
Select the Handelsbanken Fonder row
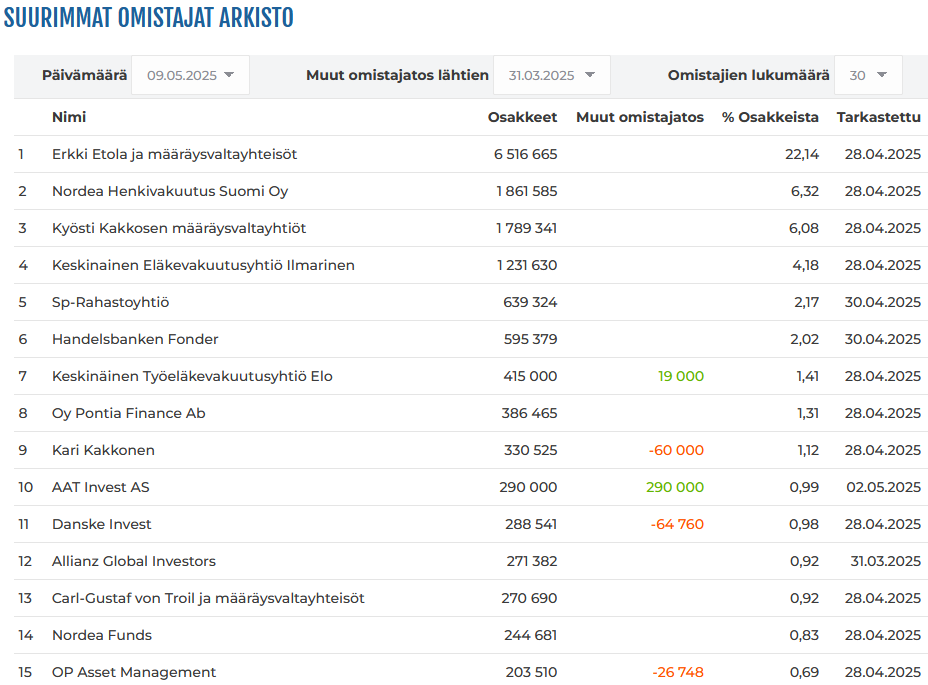[x=471, y=339]
